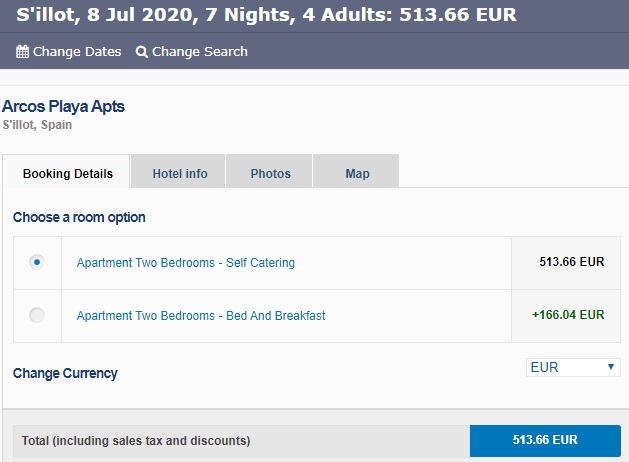
Task: Click the S'illot, Spain location text
Action: [x=37, y=125]
